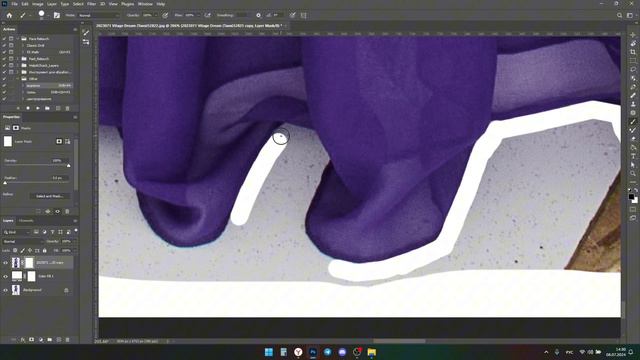The width and height of the screenshot is (640, 360).
Task: Toggle the mask visibility eye in Properties
Action: point(58,211)
